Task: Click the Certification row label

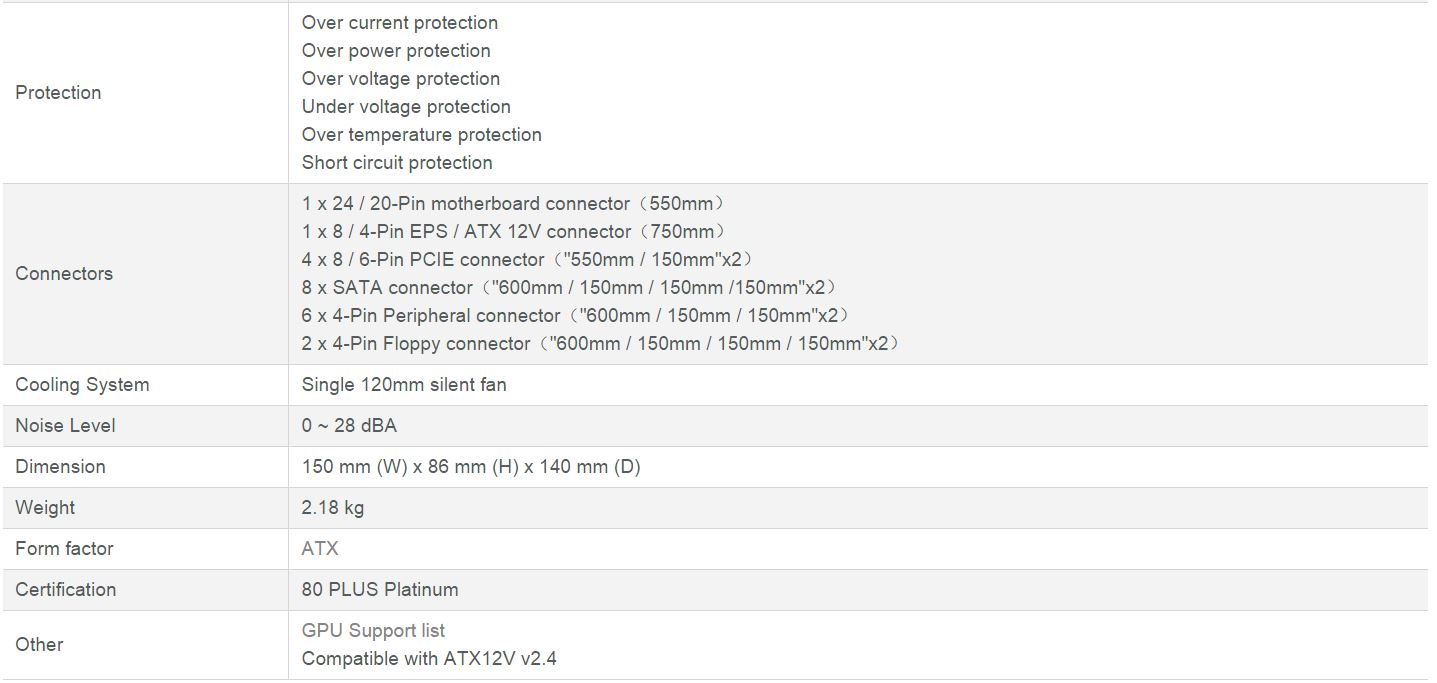Action: pos(65,590)
